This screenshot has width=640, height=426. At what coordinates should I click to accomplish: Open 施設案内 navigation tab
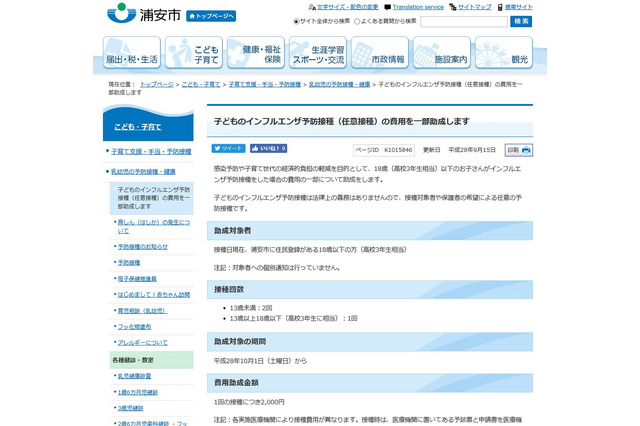(x=442, y=53)
